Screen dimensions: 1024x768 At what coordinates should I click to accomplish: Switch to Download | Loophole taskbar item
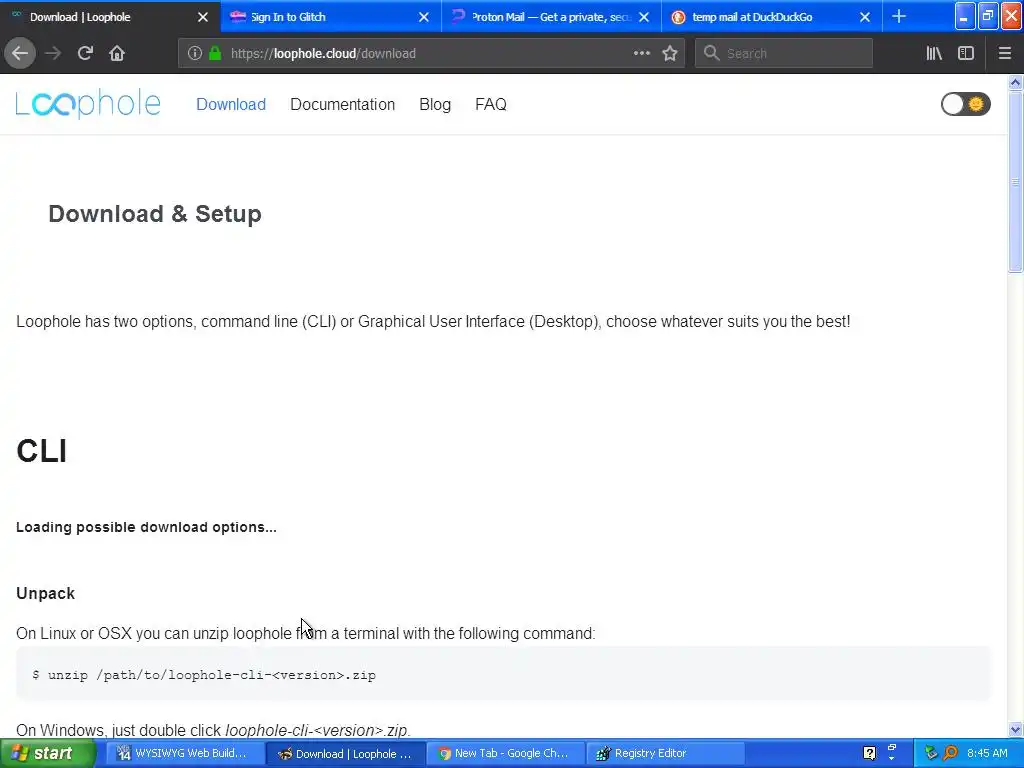346,753
